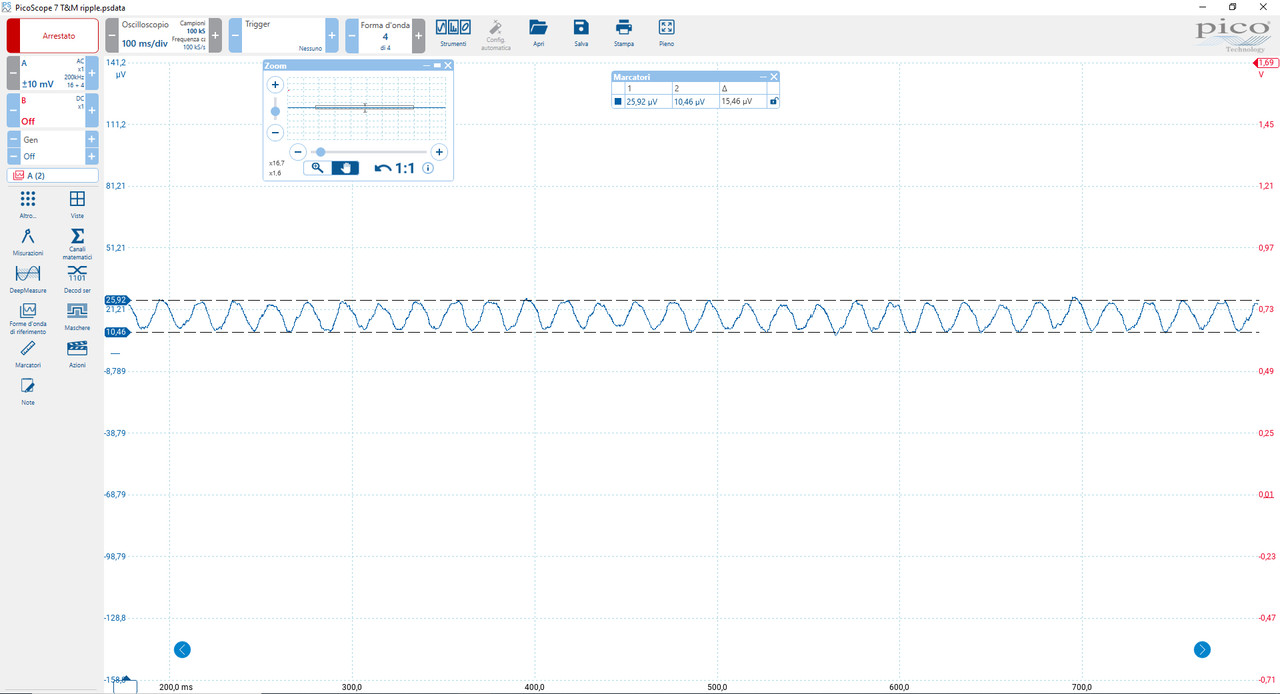The width and height of the screenshot is (1280, 694).
Task: Decrease the Oscilloscopio timebase with minus
Action: tap(111, 35)
